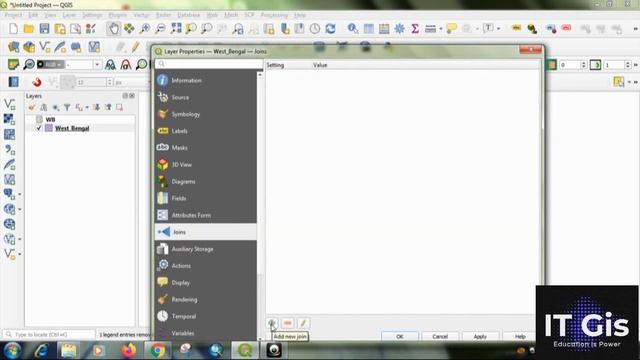The height and width of the screenshot is (360, 640).
Task: Click the Temporal Controller clock icon
Action: (x=315, y=29)
